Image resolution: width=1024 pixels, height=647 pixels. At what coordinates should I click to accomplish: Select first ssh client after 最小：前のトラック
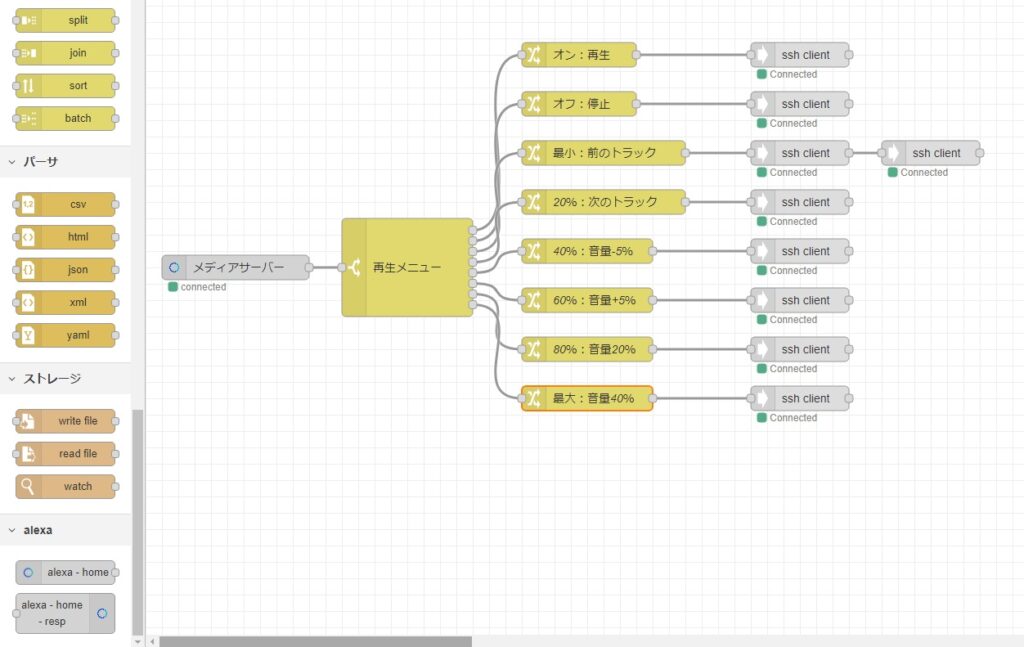800,153
